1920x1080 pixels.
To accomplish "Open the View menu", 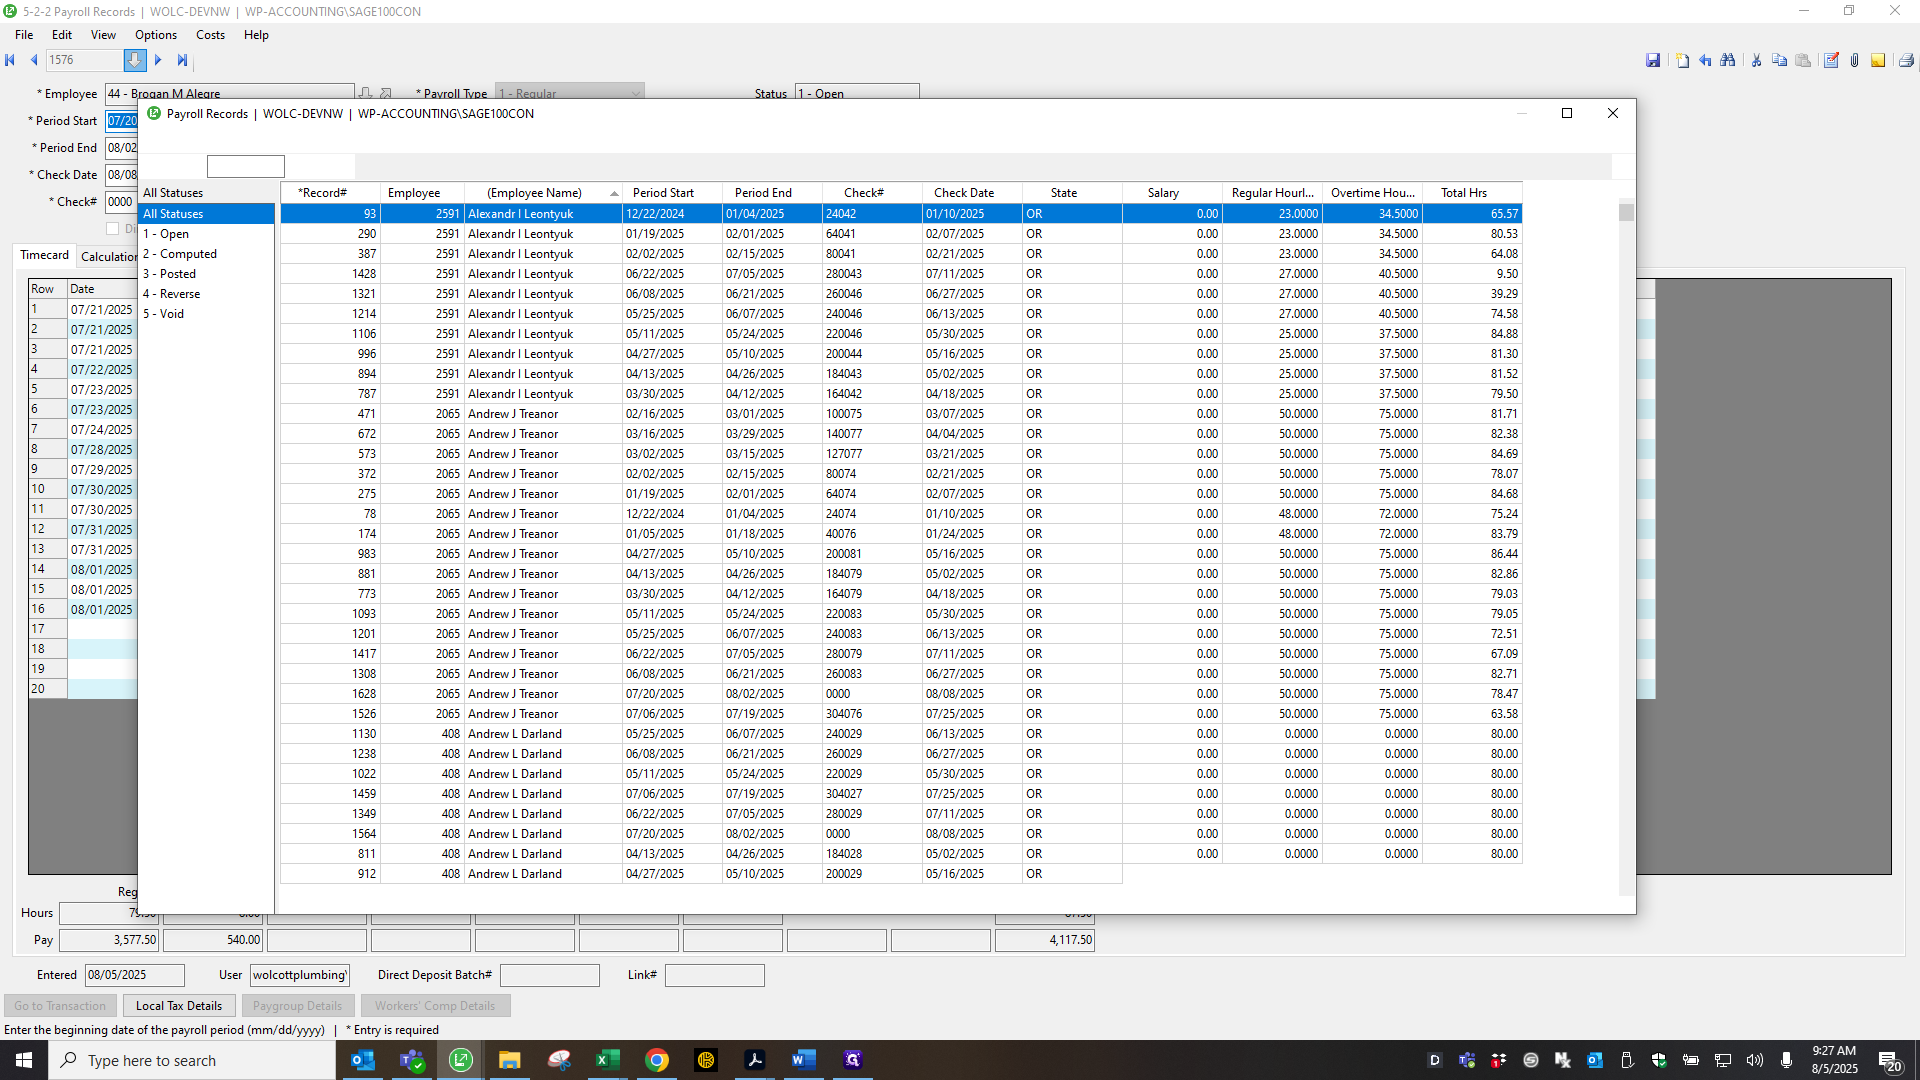I will tap(103, 35).
